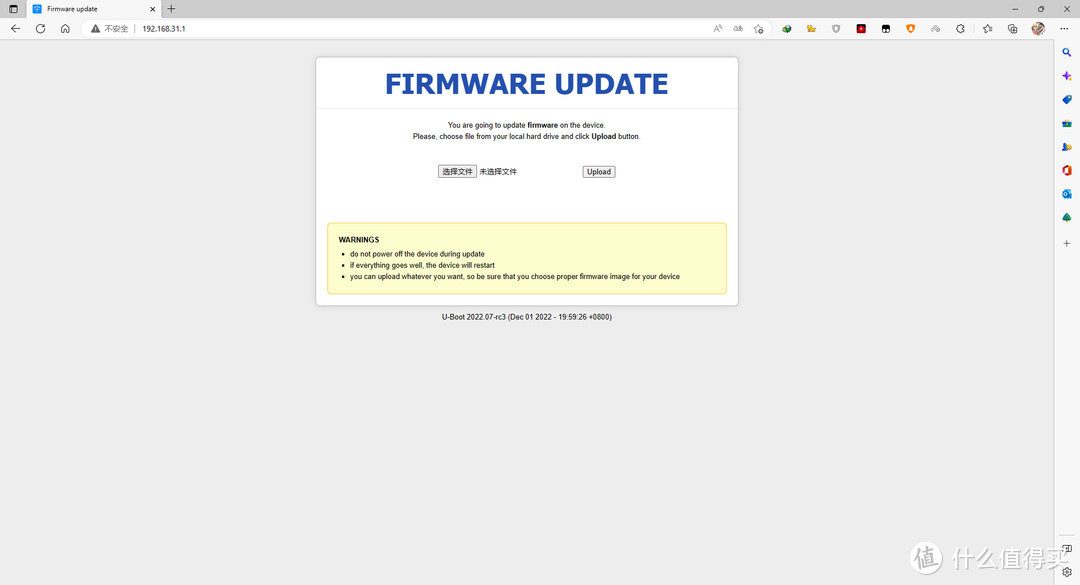Viewport: 1080px width, 585px height.
Task: Go back to the previous page
Action: pos(15,29)
